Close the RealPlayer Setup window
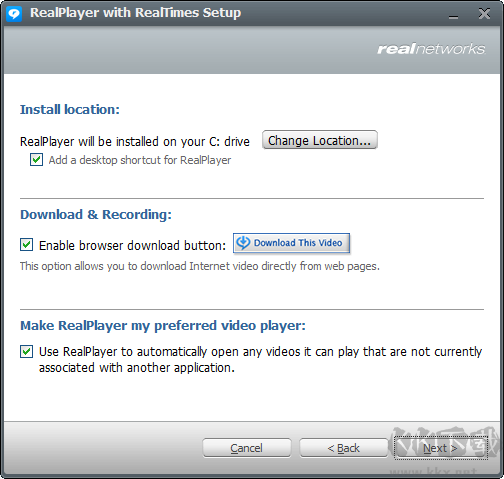 coord(484,14)
